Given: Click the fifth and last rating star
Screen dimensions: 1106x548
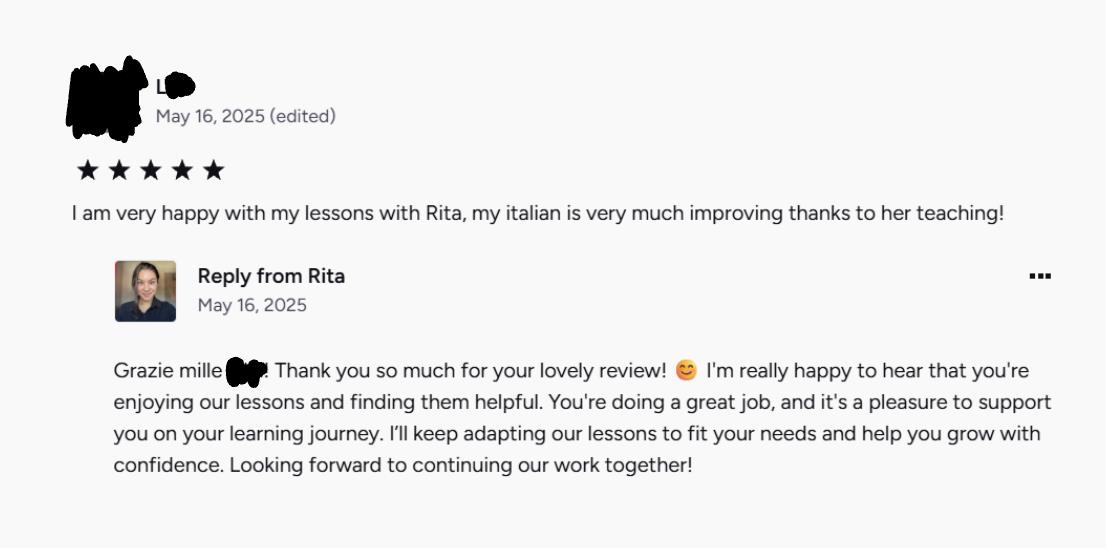Looking at the screenshot, I should tap(213, 170).
